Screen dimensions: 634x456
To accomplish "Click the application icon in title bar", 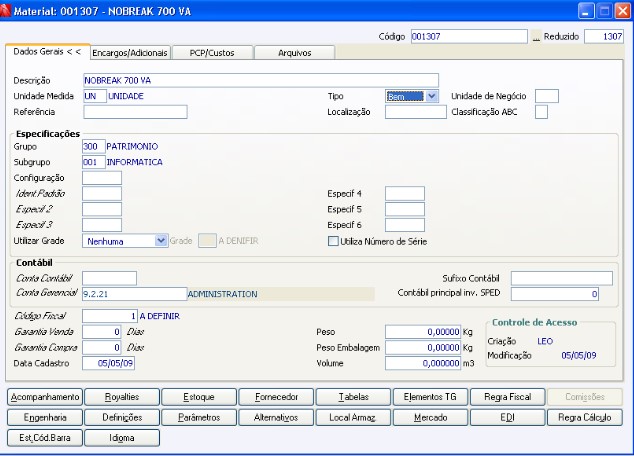I will pos(5,11).
